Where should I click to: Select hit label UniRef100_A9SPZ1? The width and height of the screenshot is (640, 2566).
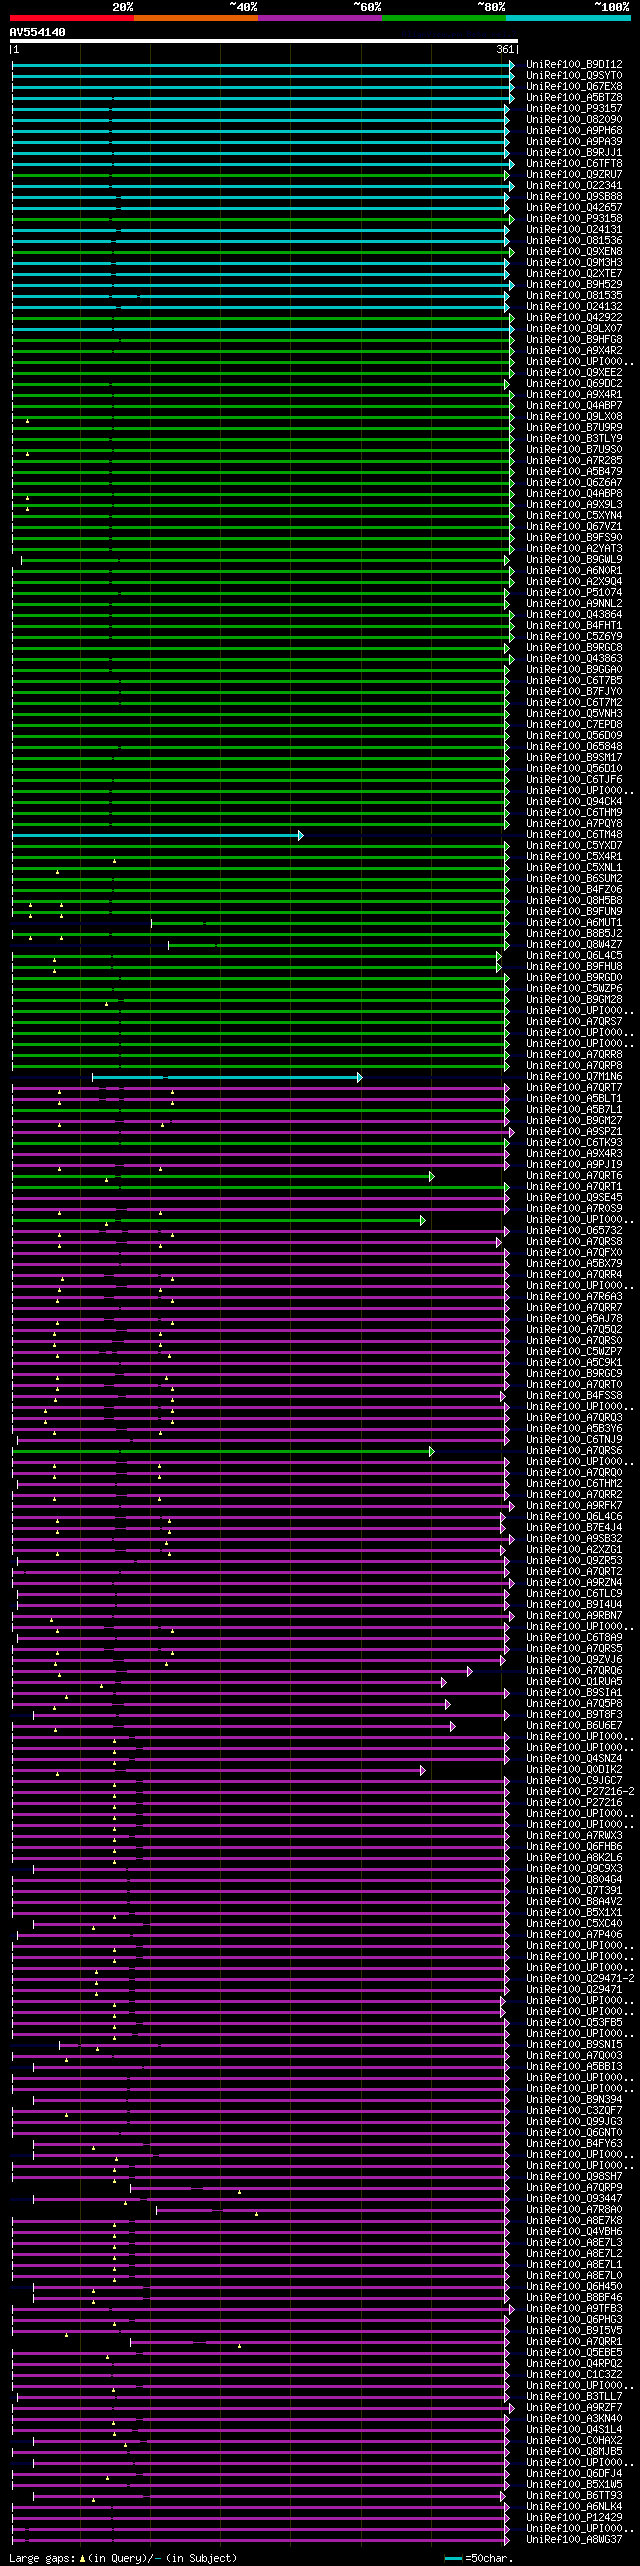click(x=574, y=1131)
